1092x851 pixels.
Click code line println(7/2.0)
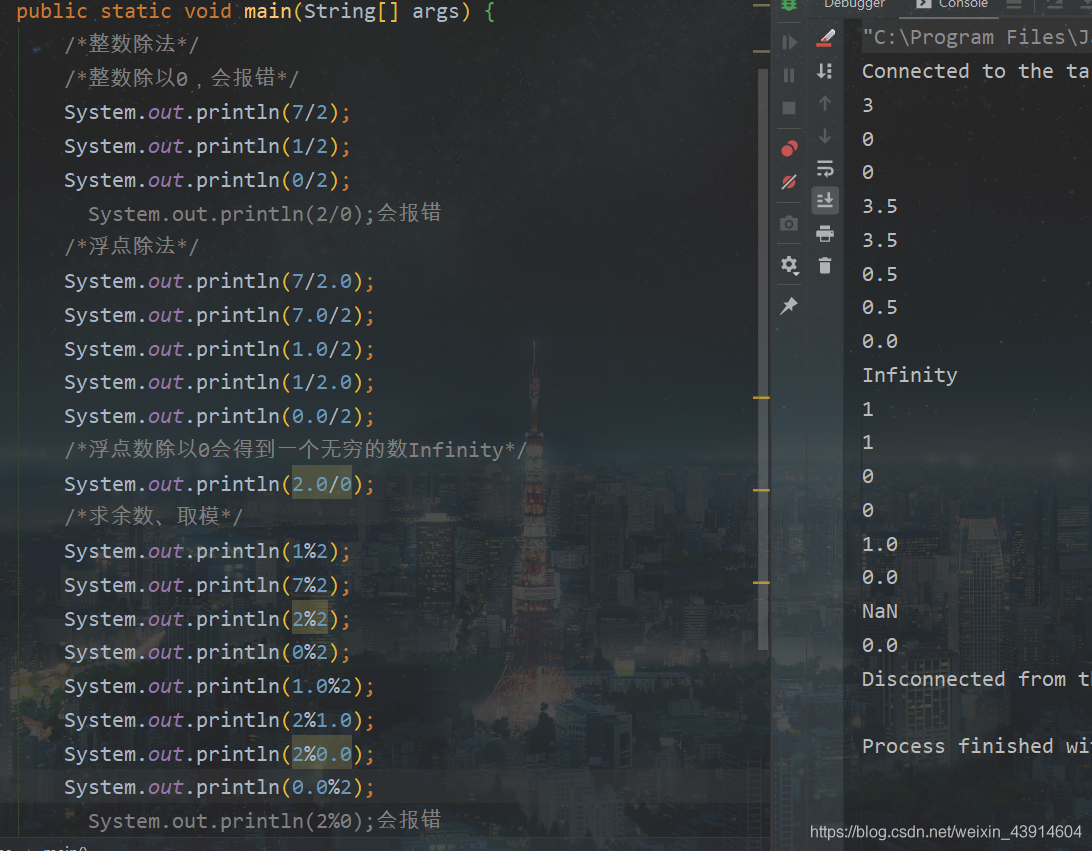pyautogui.click(x=219, y=281)
